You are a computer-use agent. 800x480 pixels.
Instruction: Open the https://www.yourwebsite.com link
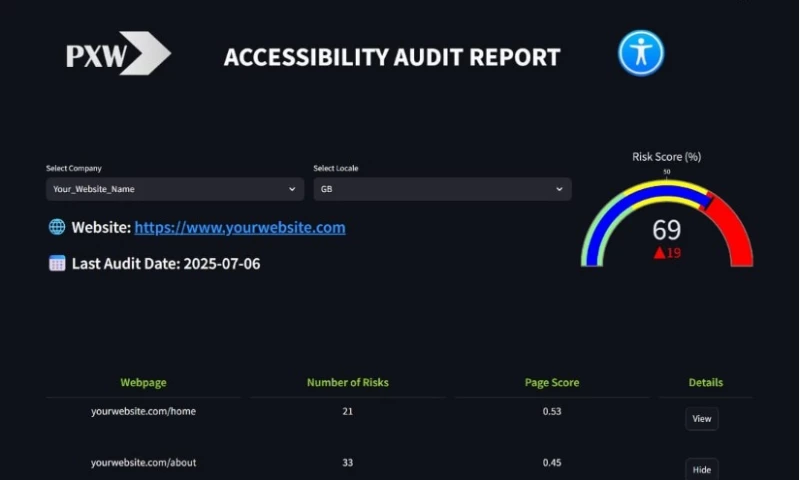[x=240, y=227]
